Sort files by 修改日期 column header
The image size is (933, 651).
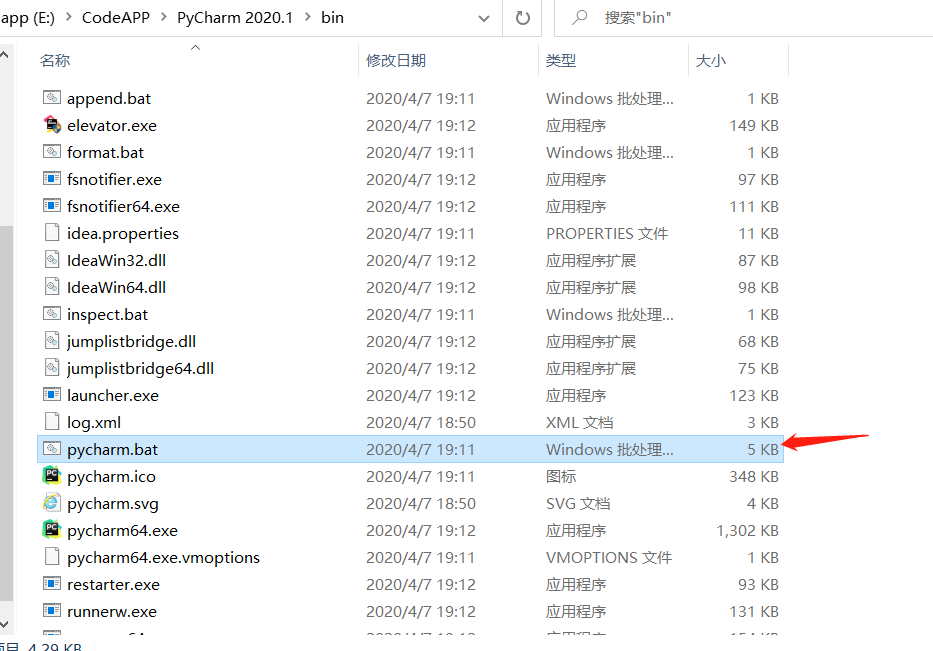tap(396, 60)
